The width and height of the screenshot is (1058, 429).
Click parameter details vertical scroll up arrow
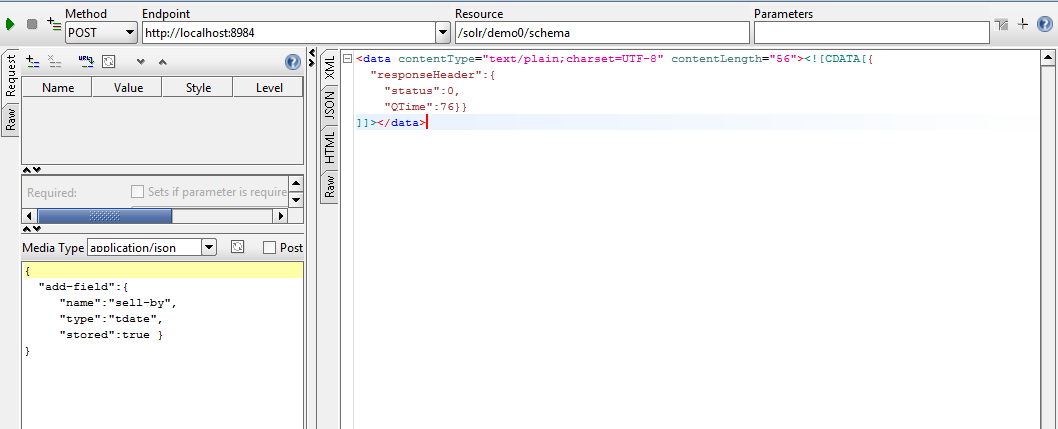pyautogui.click(x=296, y=183)
